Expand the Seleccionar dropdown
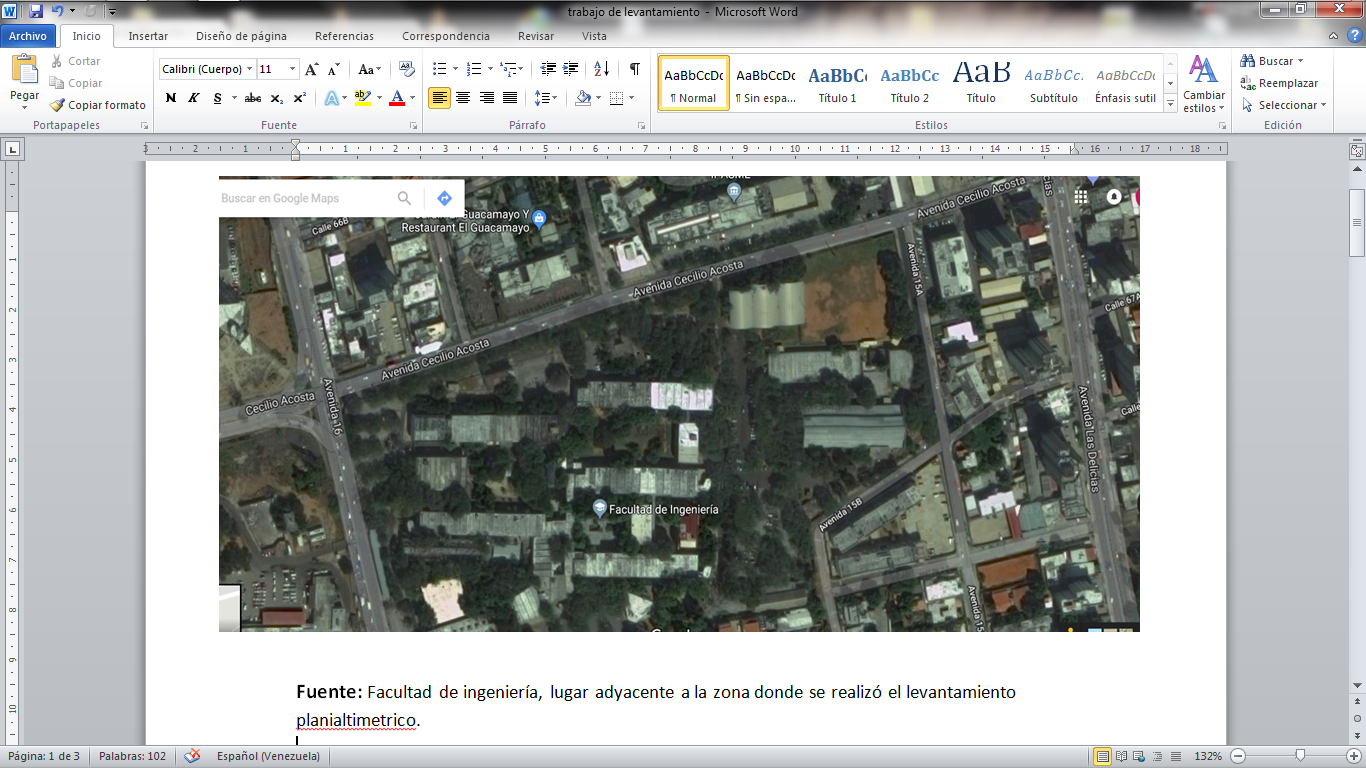The image size is (1366, 768). 1286,105
